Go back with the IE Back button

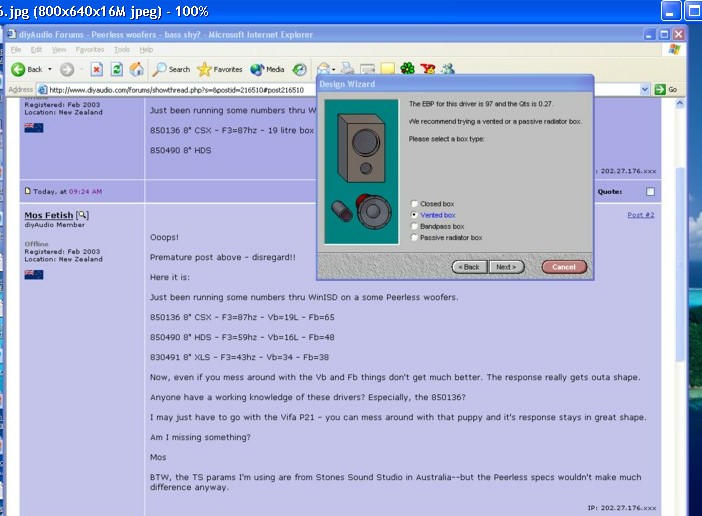point(27,69)
